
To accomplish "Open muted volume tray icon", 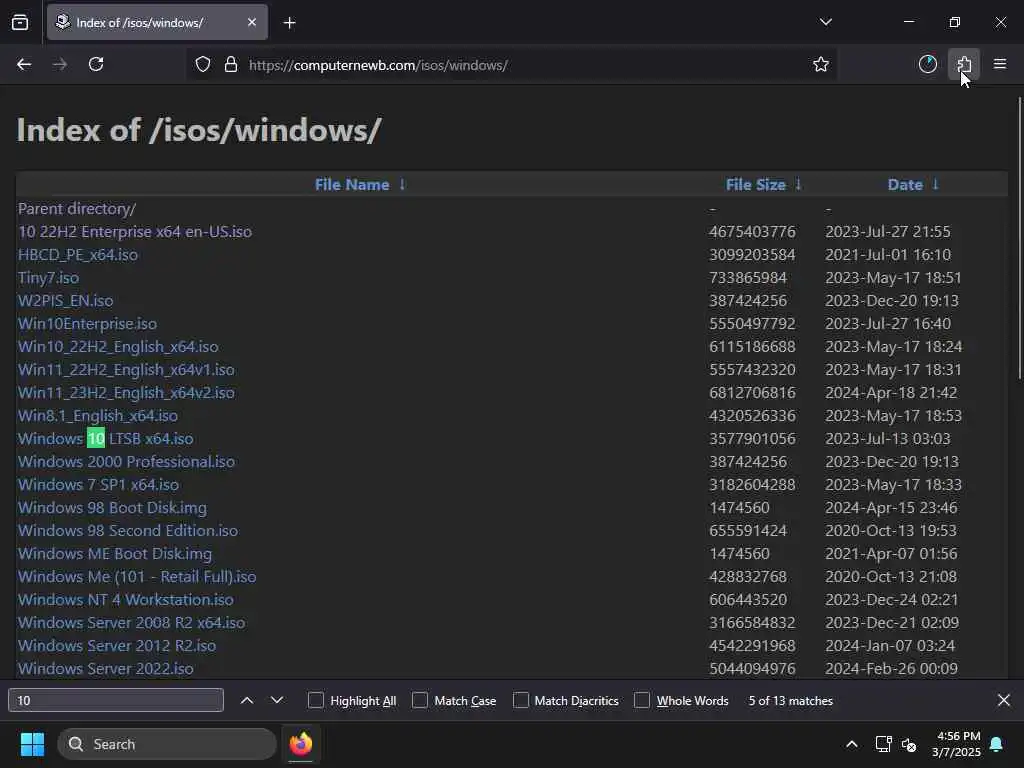I will pyautogui.click(x=909, y=744).
